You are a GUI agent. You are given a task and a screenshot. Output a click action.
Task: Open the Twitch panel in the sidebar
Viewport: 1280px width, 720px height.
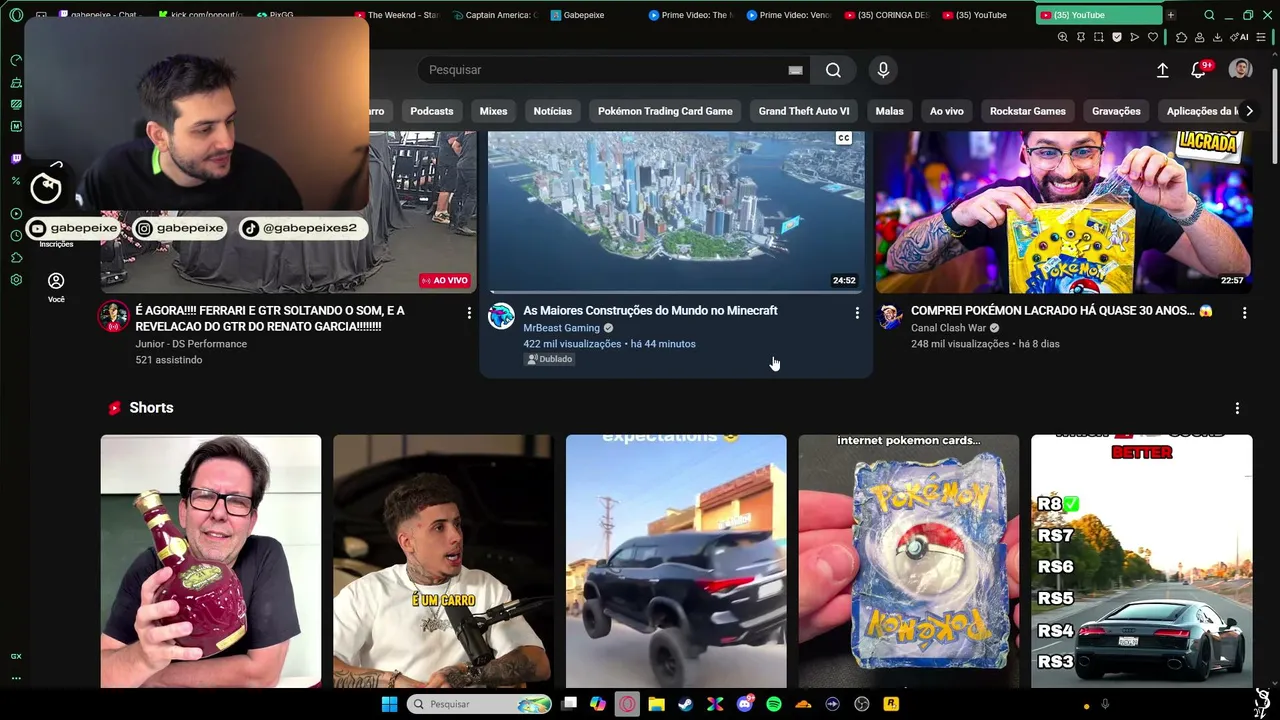16,158
